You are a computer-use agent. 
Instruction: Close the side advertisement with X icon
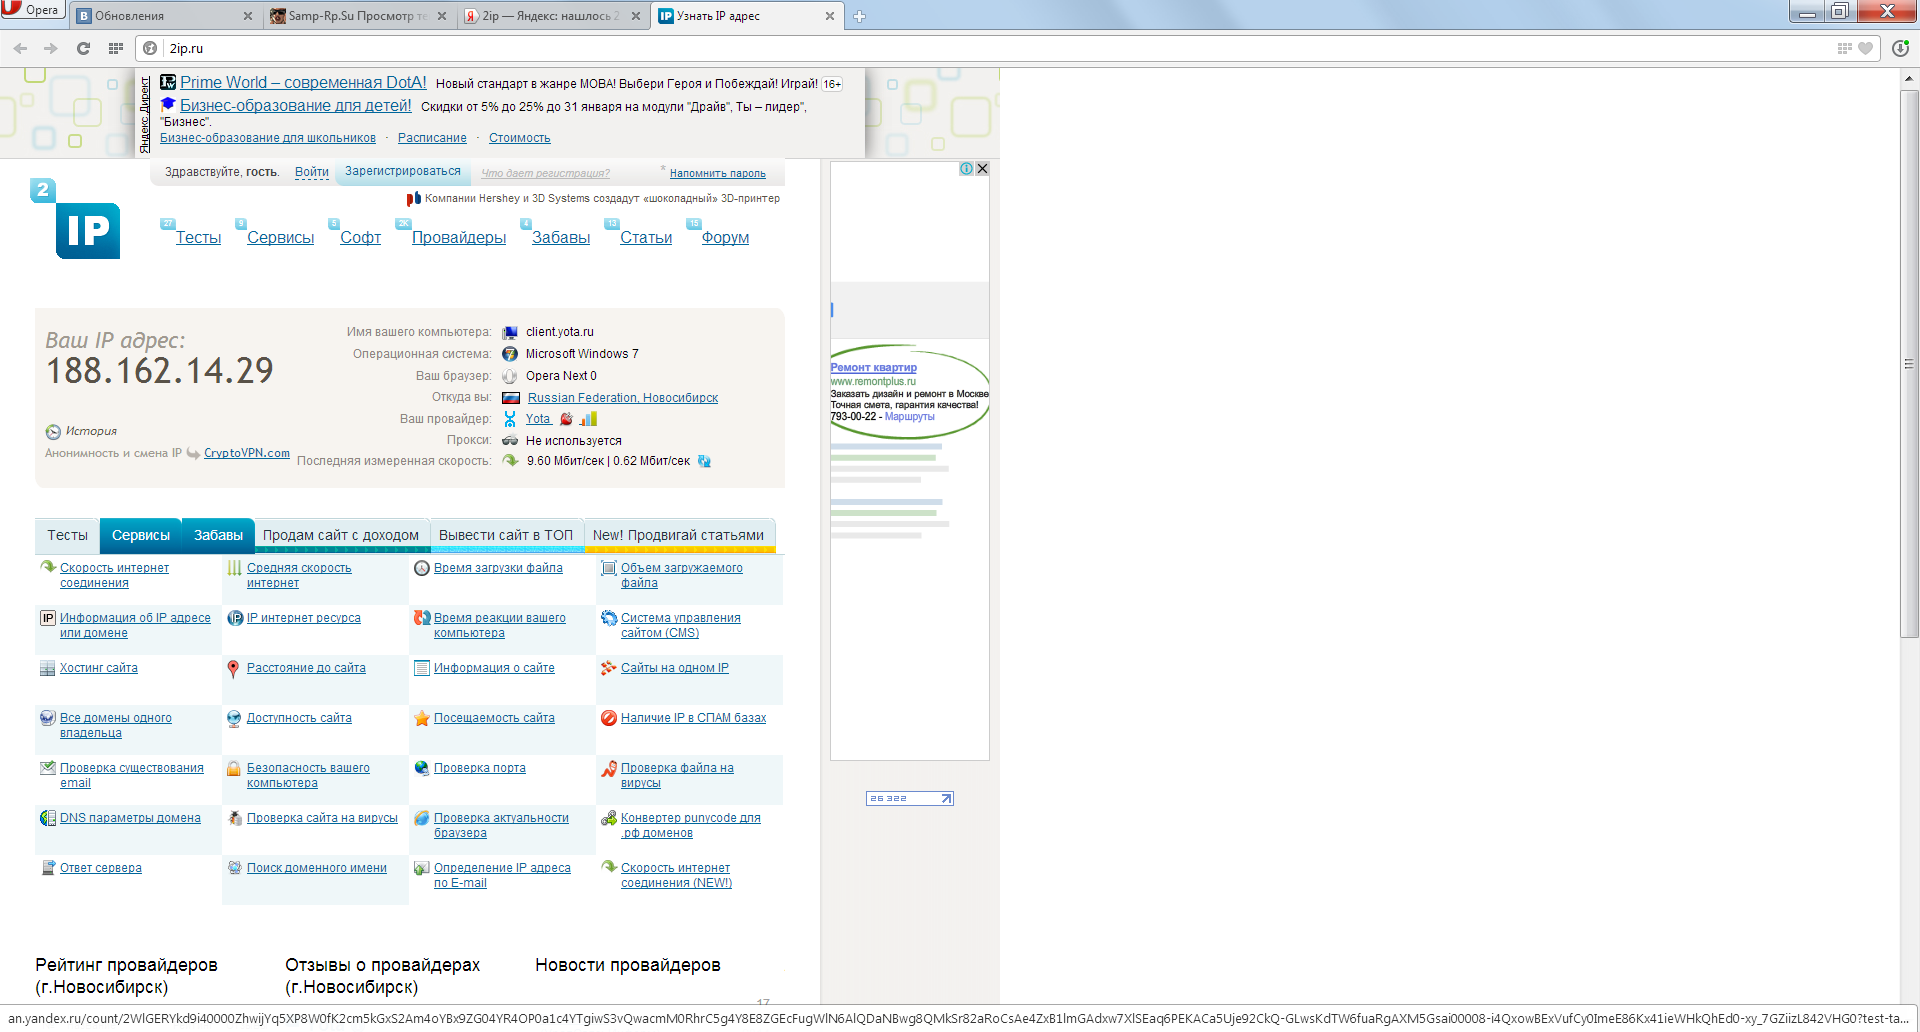pos(982,169)
